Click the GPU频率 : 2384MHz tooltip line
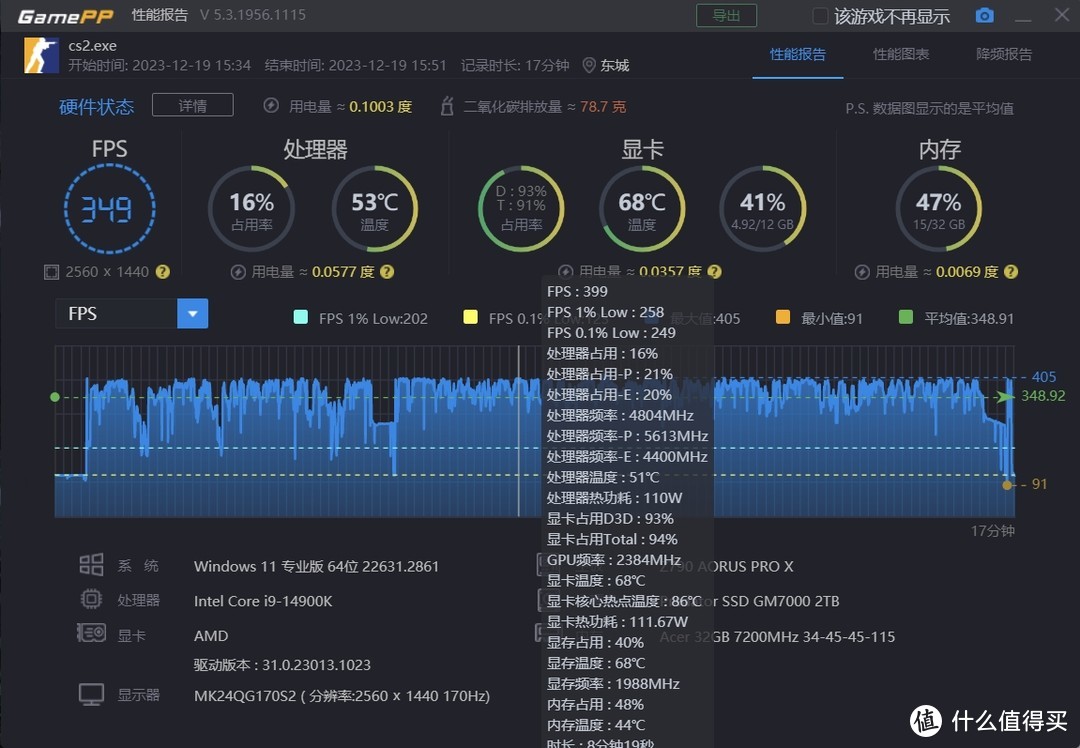This screenshot has width=1080, height=748. pyautogui.click(x=614, y=560)
